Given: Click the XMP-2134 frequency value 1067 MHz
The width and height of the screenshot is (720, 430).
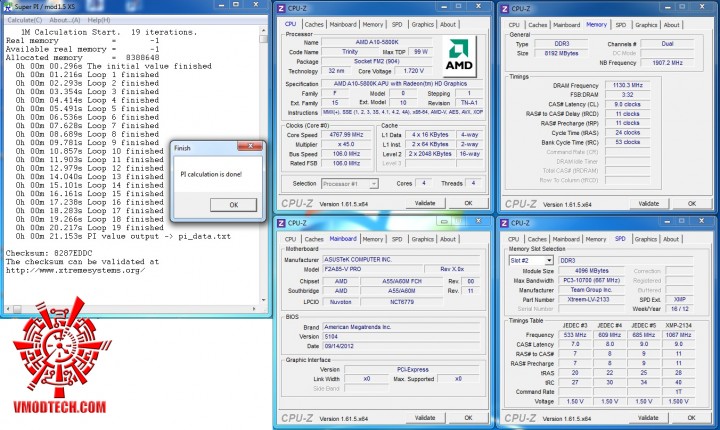Looking at the screenshot, I should click(x=679, y=335).
